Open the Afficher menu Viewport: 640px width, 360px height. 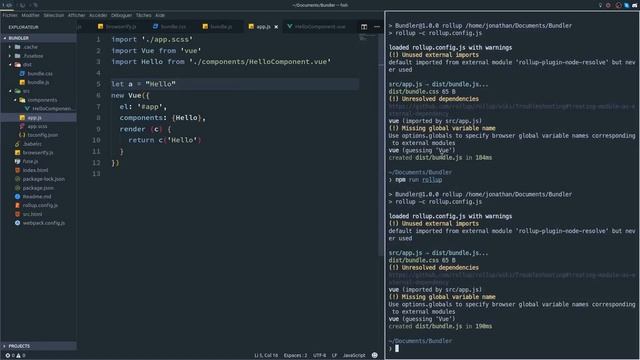click(x=76, y=15)
